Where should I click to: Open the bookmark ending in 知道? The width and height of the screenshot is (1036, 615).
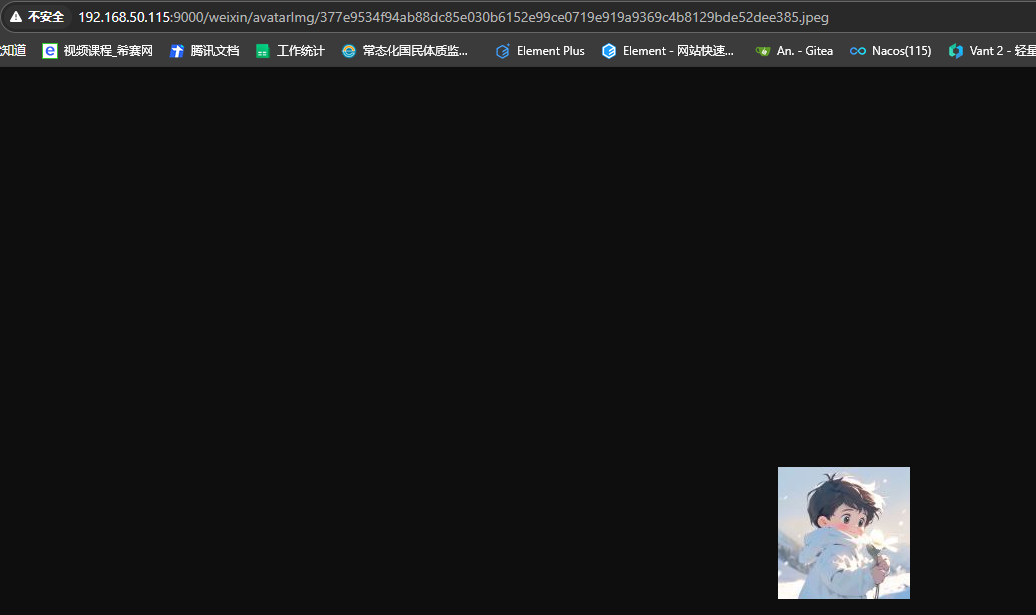click(x=13, y=51)
